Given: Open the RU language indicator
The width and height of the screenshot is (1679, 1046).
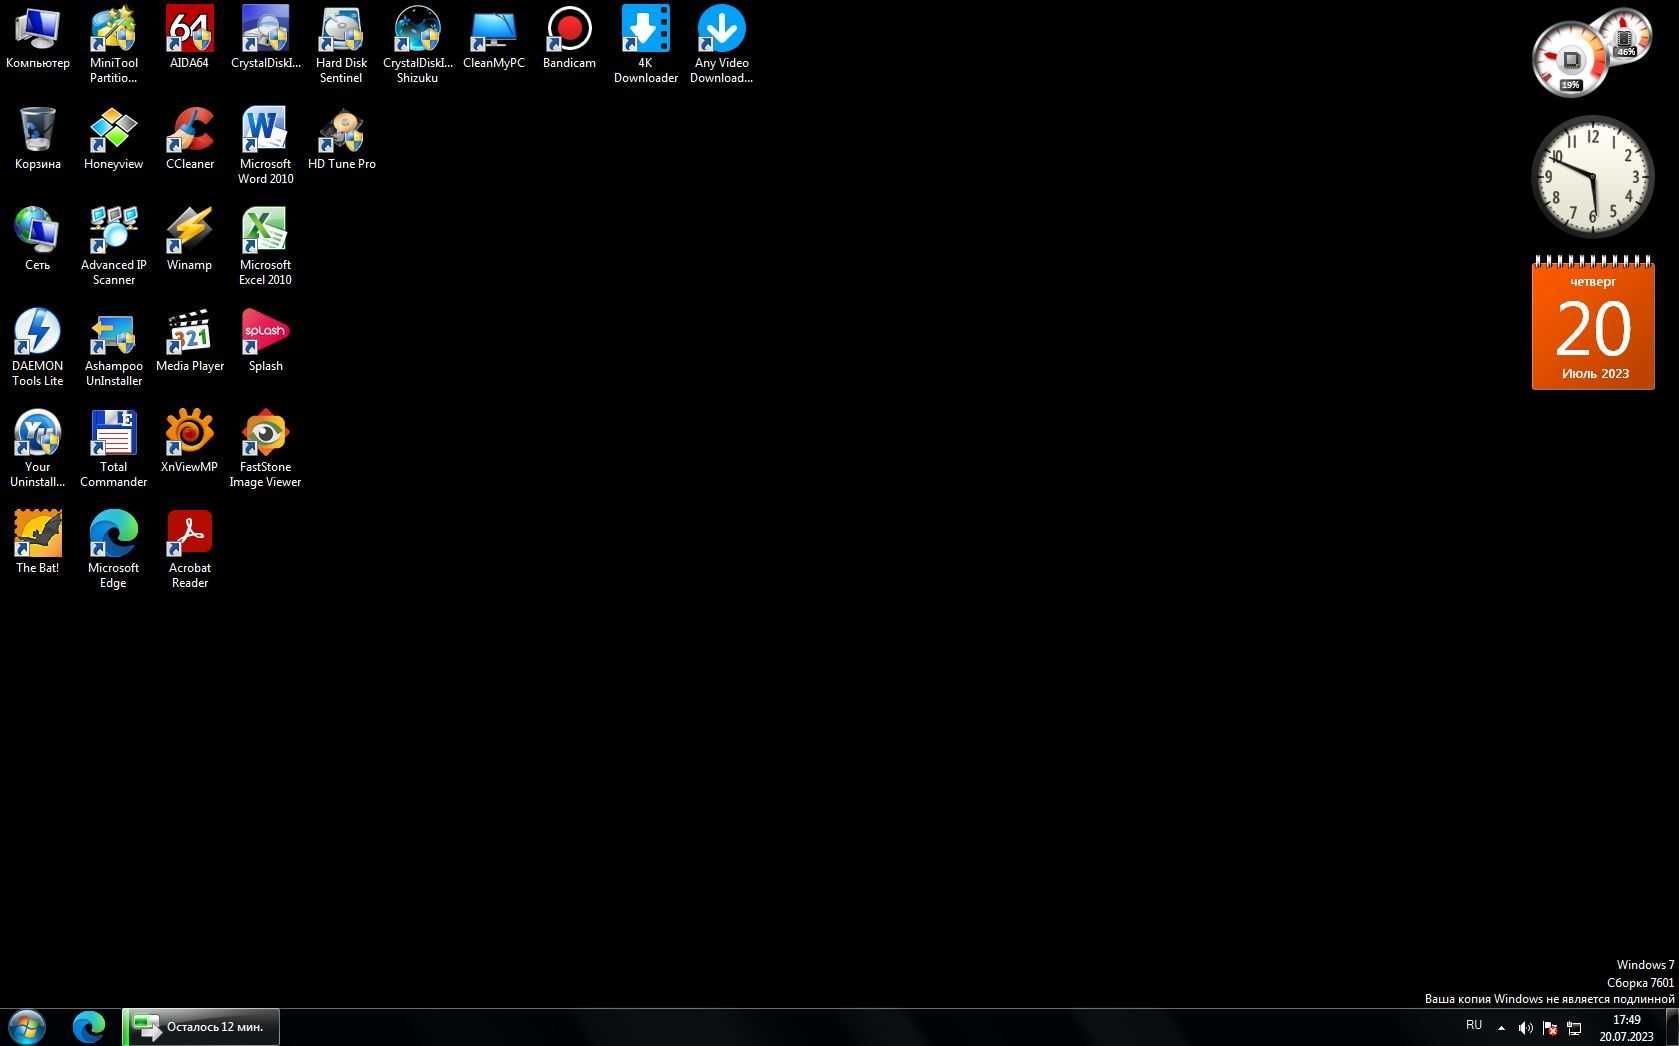Looking at the screenshot, I should pyautogui.click(x=1473, y=1025).
